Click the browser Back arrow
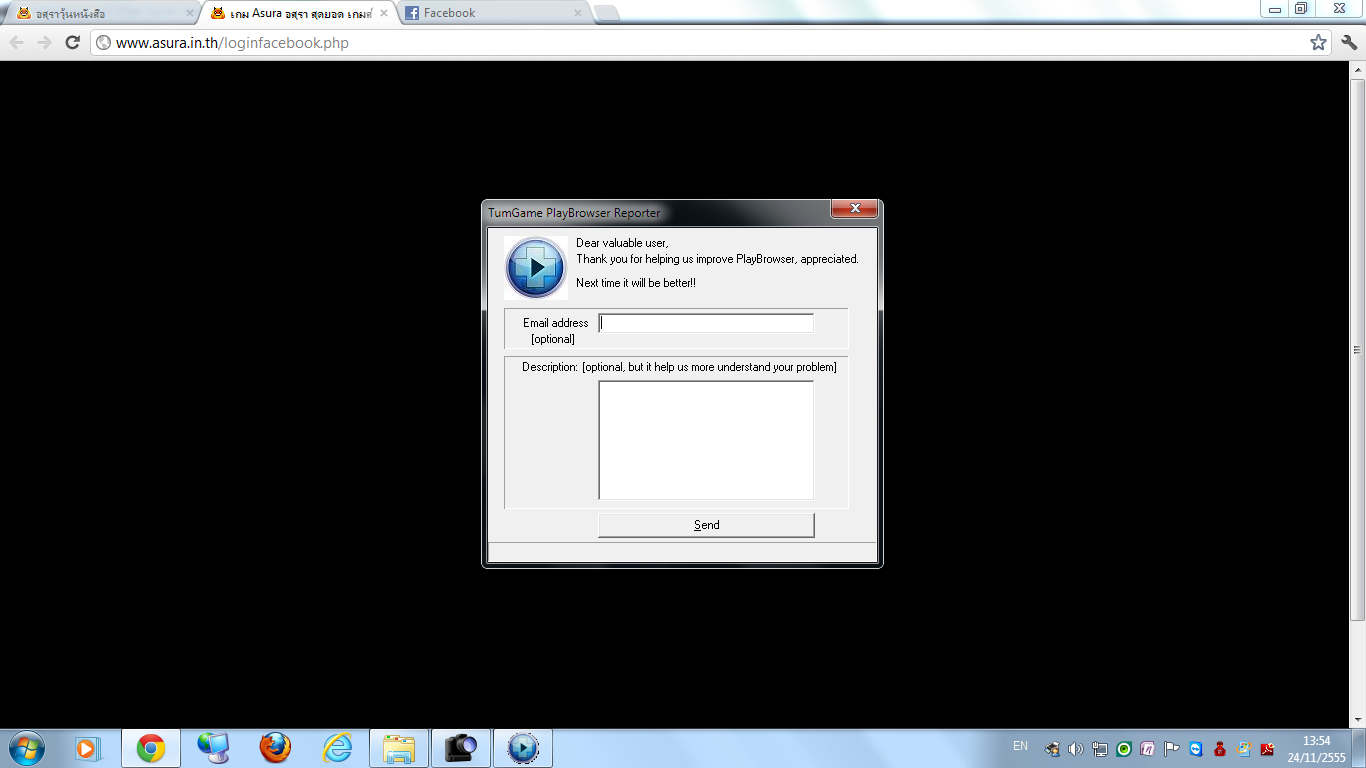This screenshot has height=768, width=1366. tap(17, 42)
